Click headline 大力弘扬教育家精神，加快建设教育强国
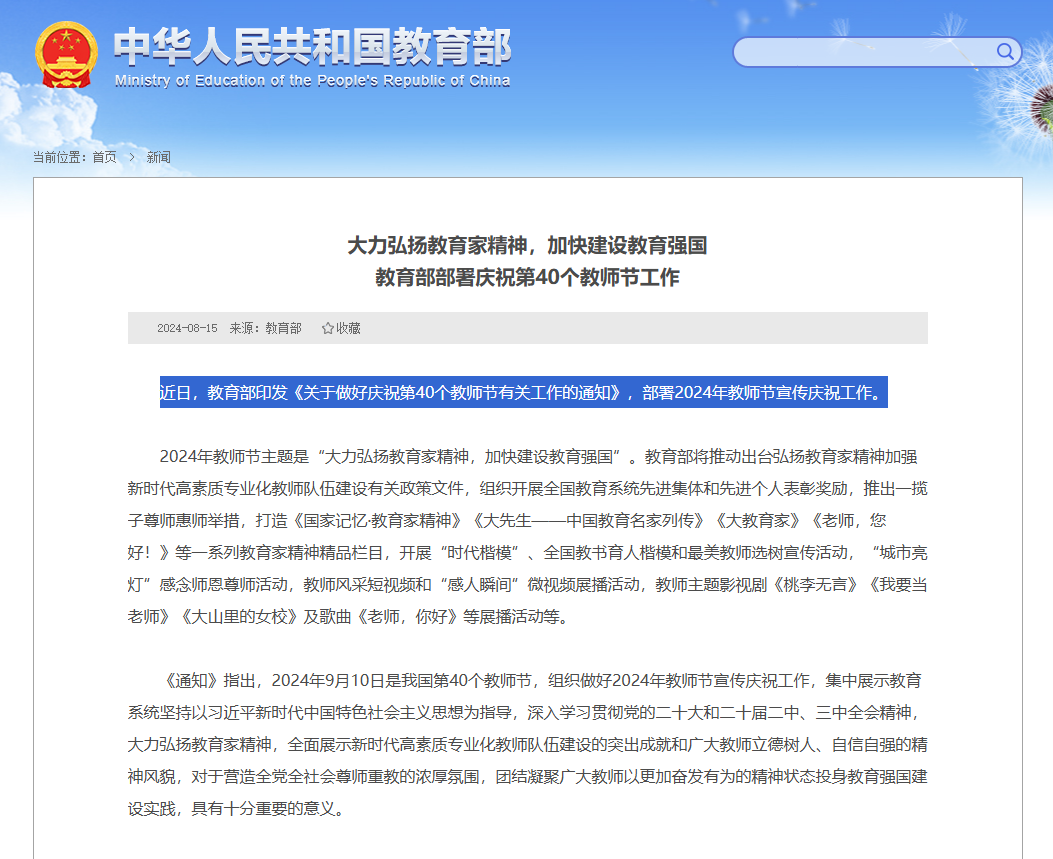The width and height of the screenshot is (1053, 859). (527, 245)
